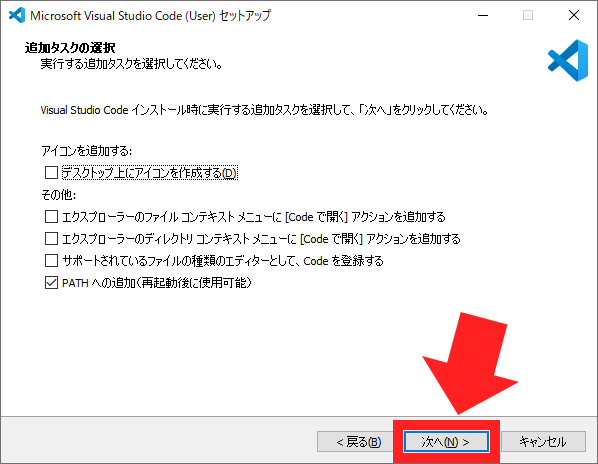The height and width of the screenshot is (464, 598).
Task: Enable the desktop icon creation checkbox
Action: point(51,173)
